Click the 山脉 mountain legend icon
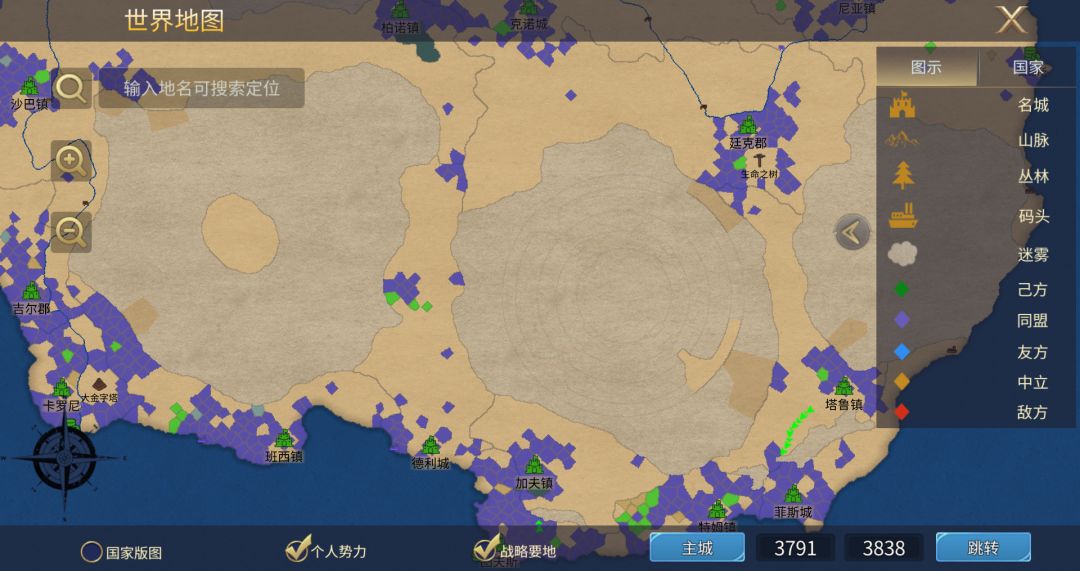This screenshot has height=571, width=1080. click(902, 140)
